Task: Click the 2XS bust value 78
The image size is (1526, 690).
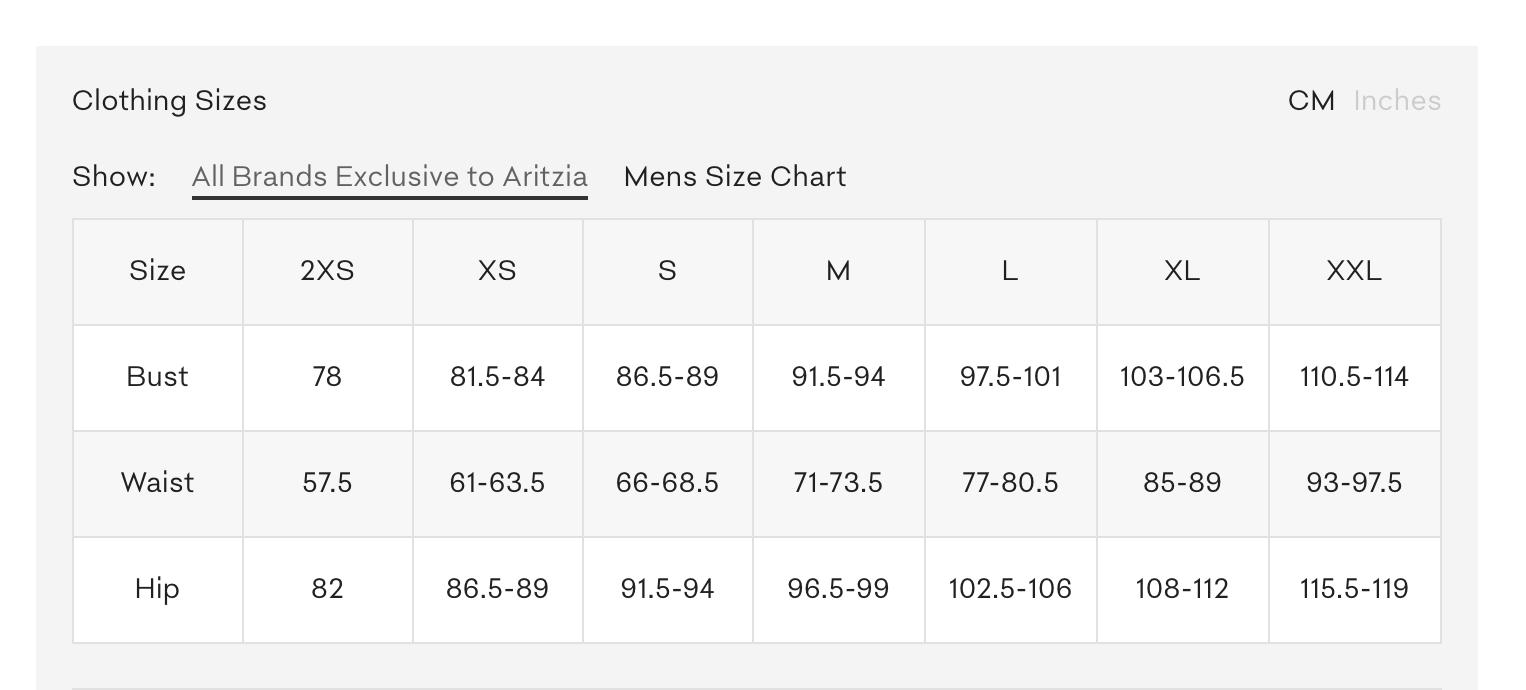Action: pyautogui.click(x=327, y=377)
